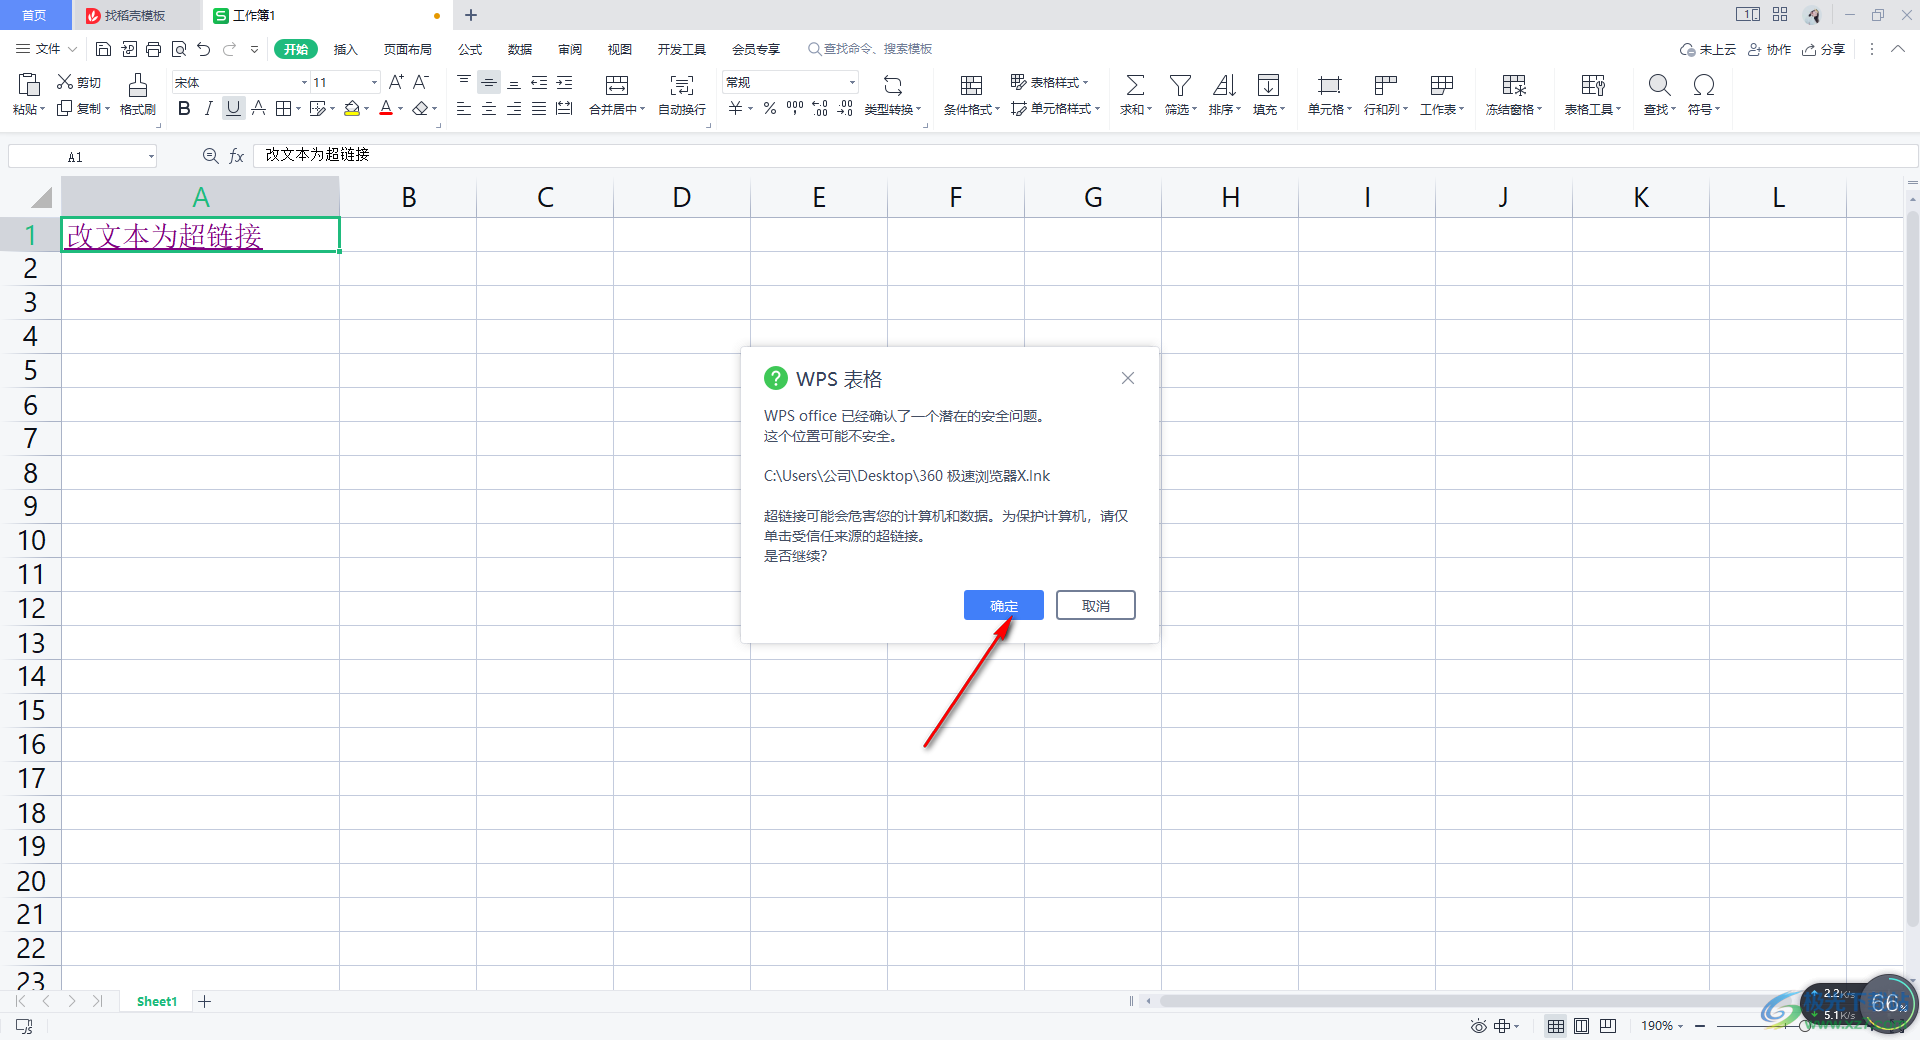The width and height of the screenshot is (1920, 1040).
Task: Click the Share (分享) button
Action: (1822, 49)
